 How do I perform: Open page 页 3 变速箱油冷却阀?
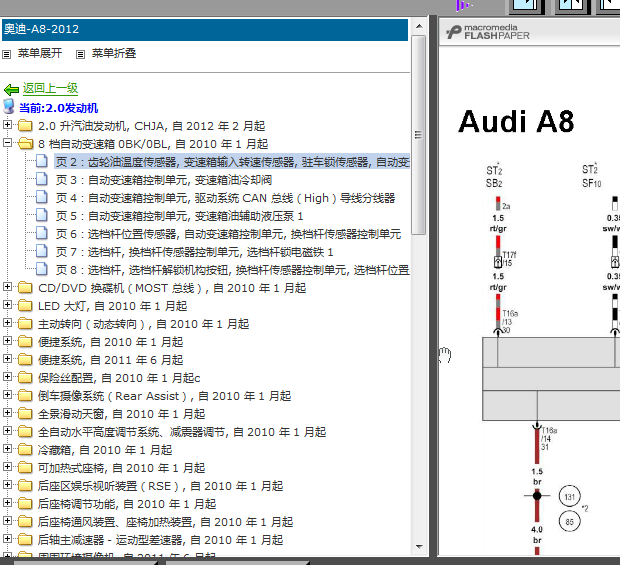pos(164,180)
